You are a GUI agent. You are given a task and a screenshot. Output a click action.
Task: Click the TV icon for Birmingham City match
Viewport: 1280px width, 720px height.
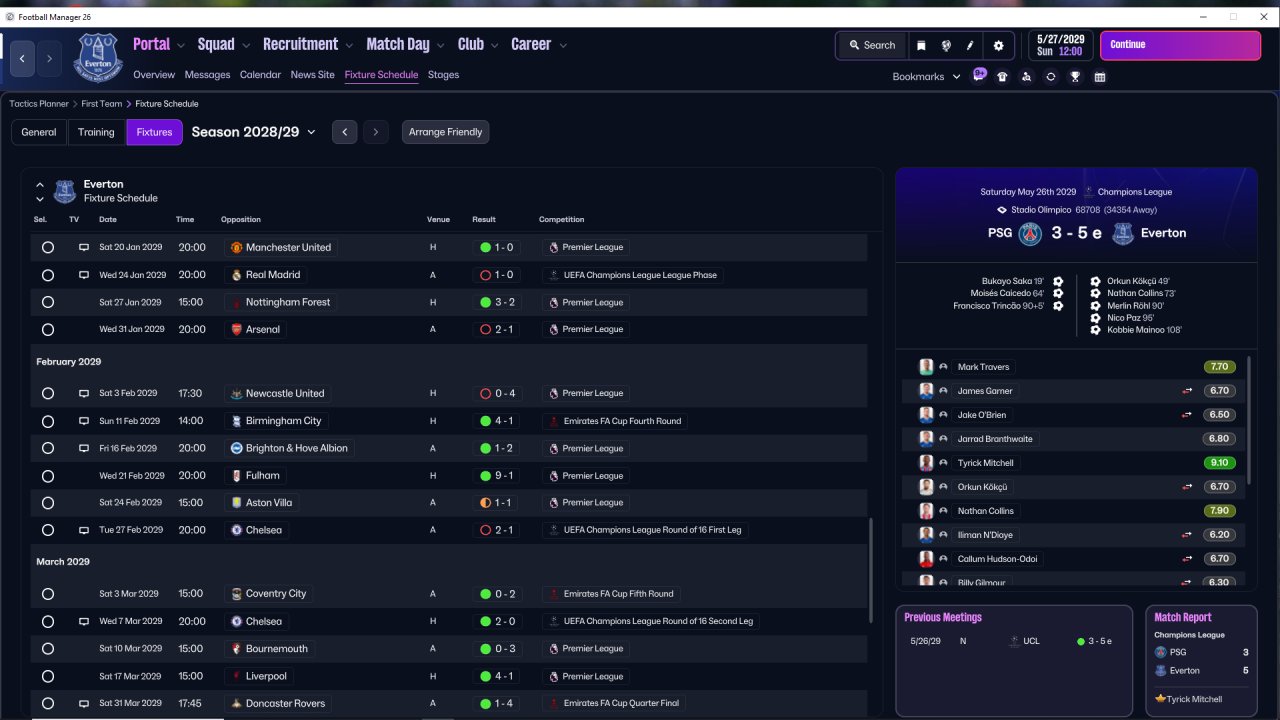(x=84, y=421)
